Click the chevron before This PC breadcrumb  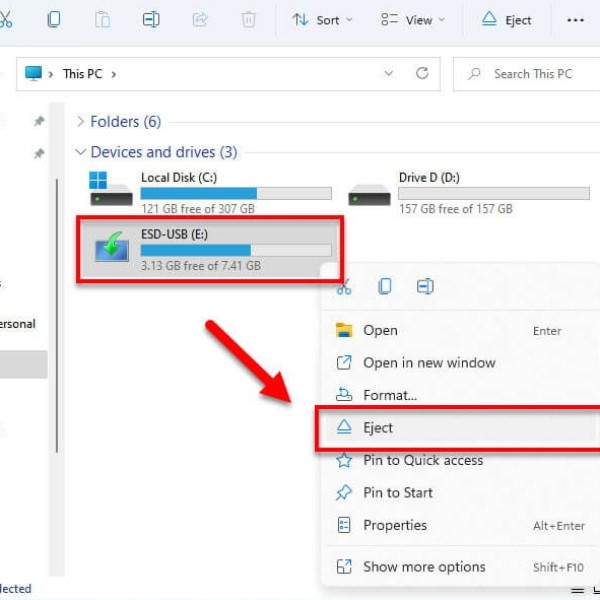click(x=51, y=74)
